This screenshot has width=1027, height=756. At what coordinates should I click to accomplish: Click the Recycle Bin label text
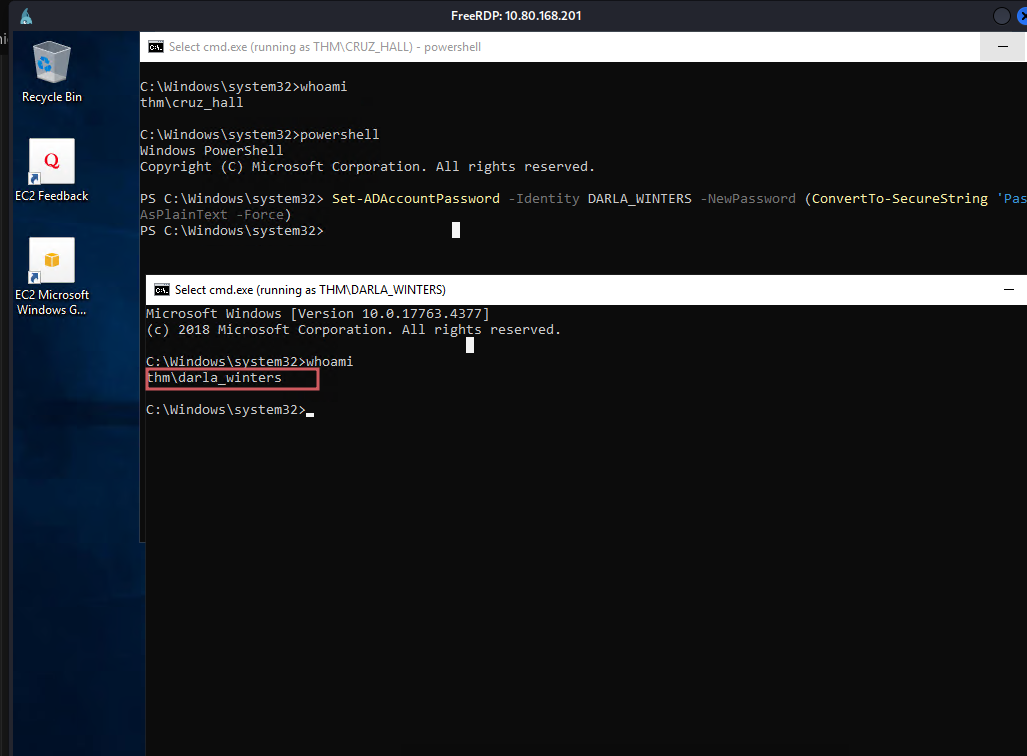[52, 97]
